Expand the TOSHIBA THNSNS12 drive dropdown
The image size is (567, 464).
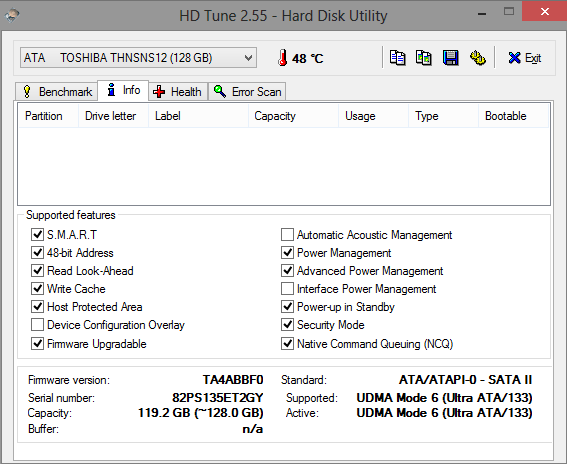pyautogui.click(x=138, y=58)
